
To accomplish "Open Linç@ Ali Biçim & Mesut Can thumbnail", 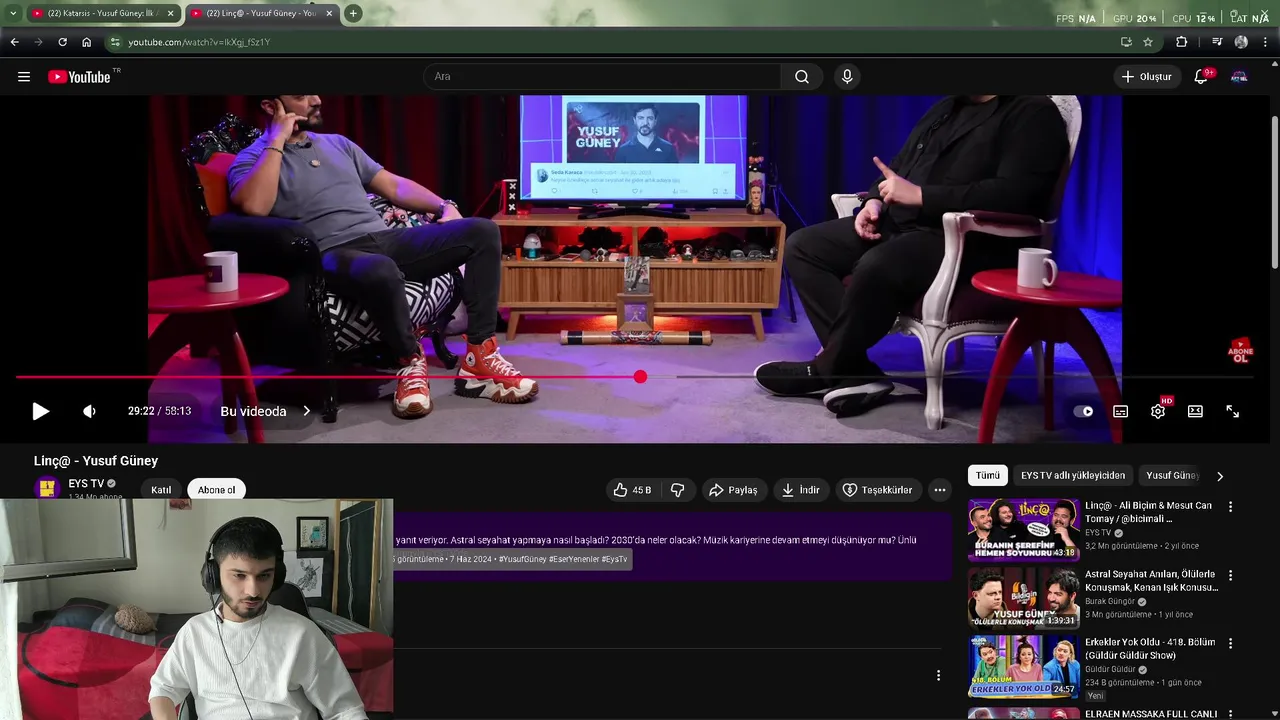I will click(x=1023, y=529).
